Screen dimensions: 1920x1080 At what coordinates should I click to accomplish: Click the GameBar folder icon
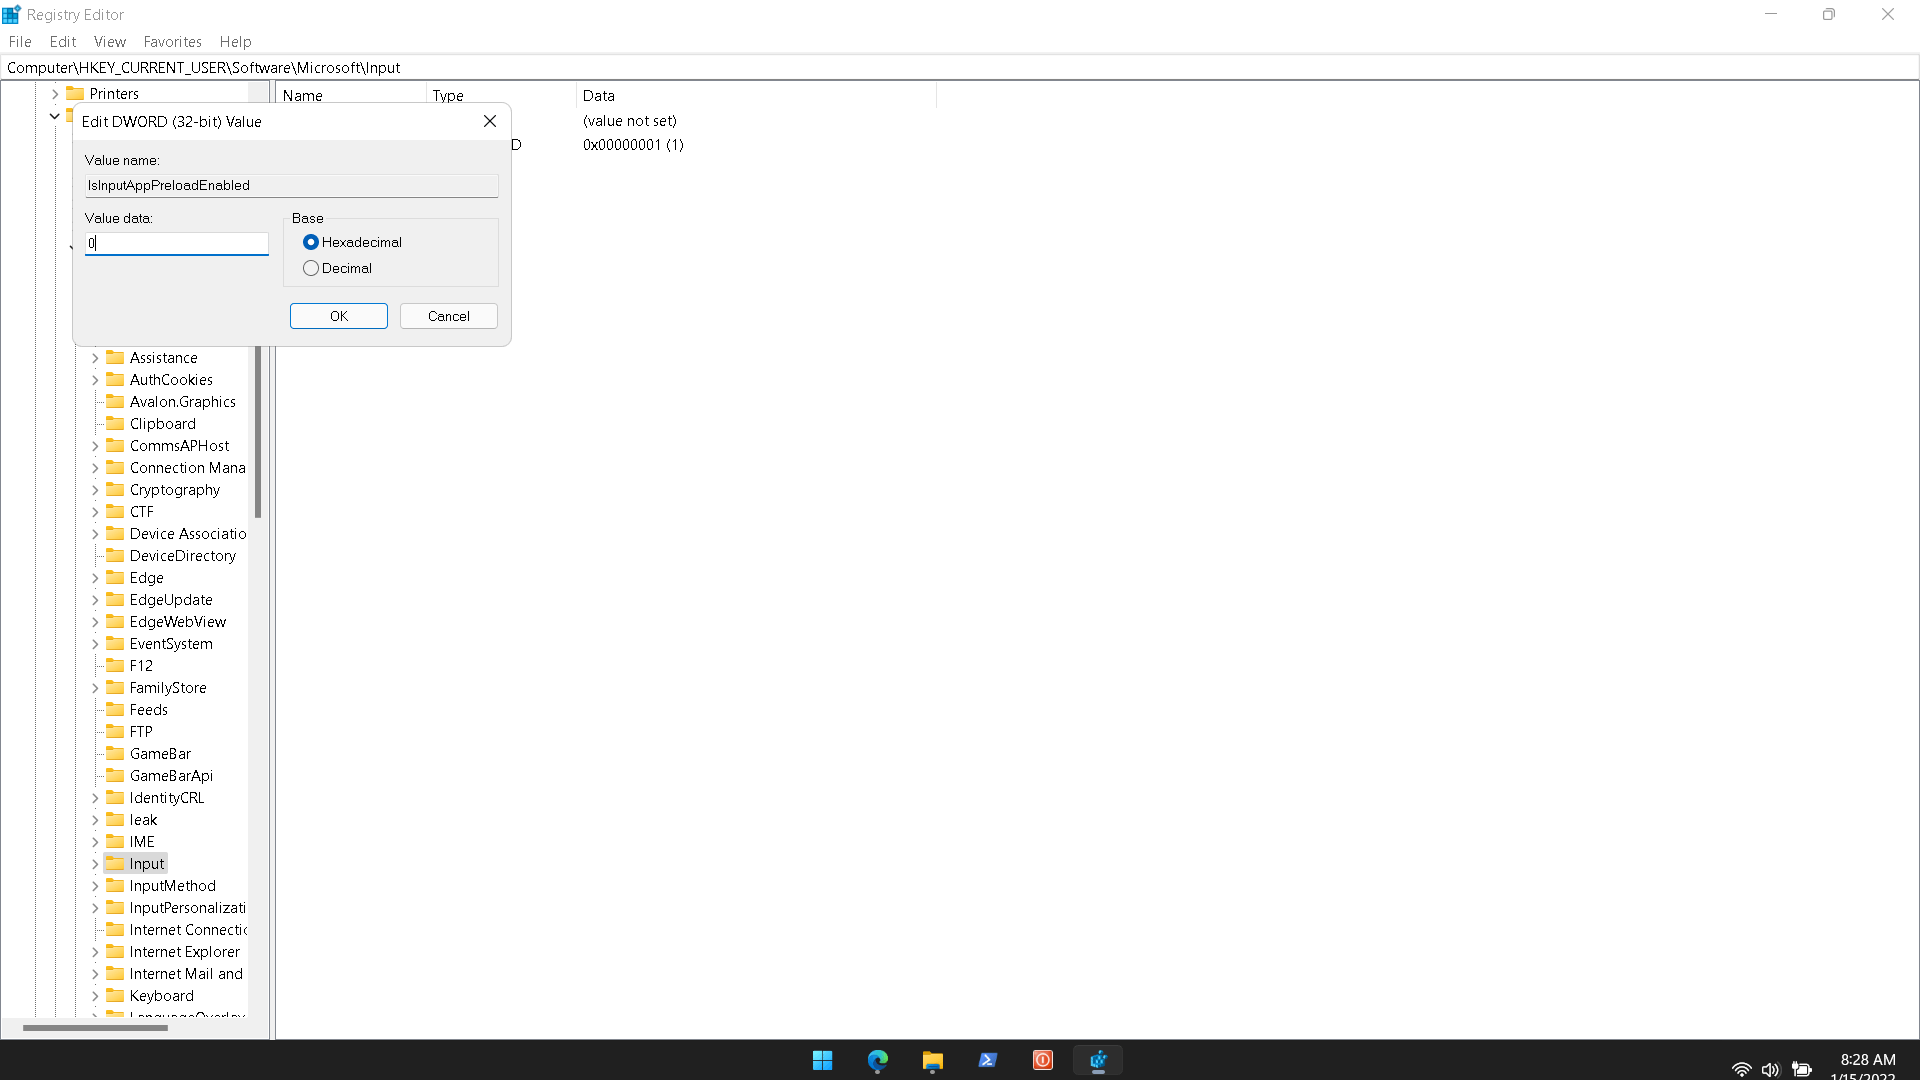point(115,754)
